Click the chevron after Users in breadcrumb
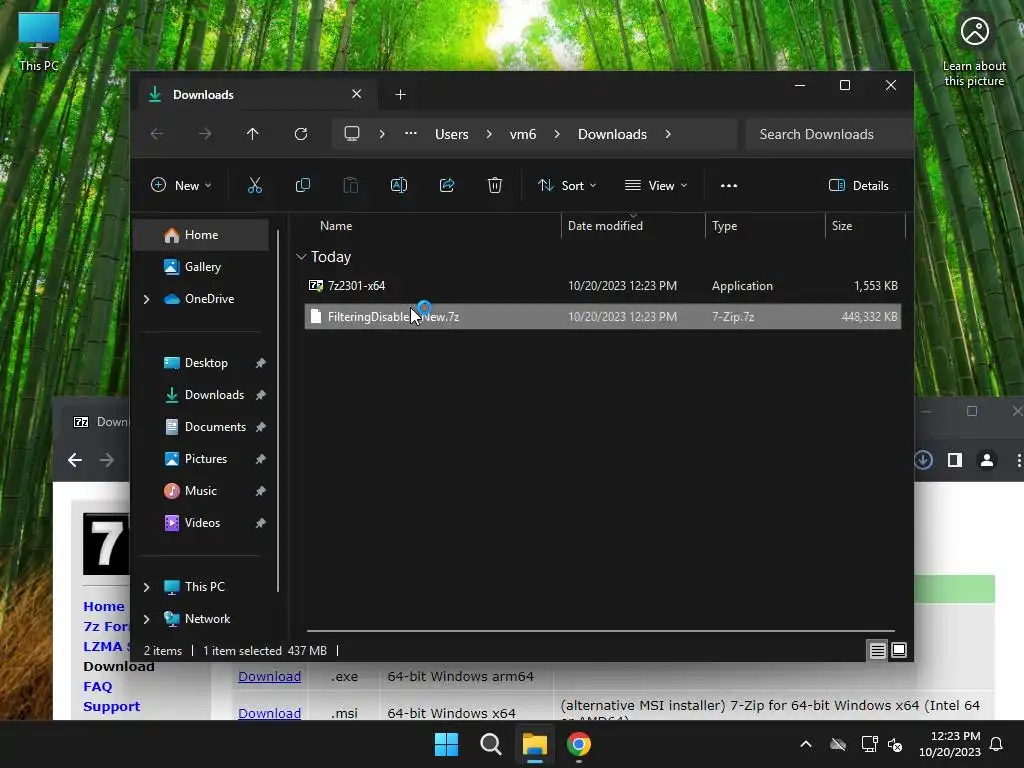The width and height of the screenshot is (1024, 768). 488,134
